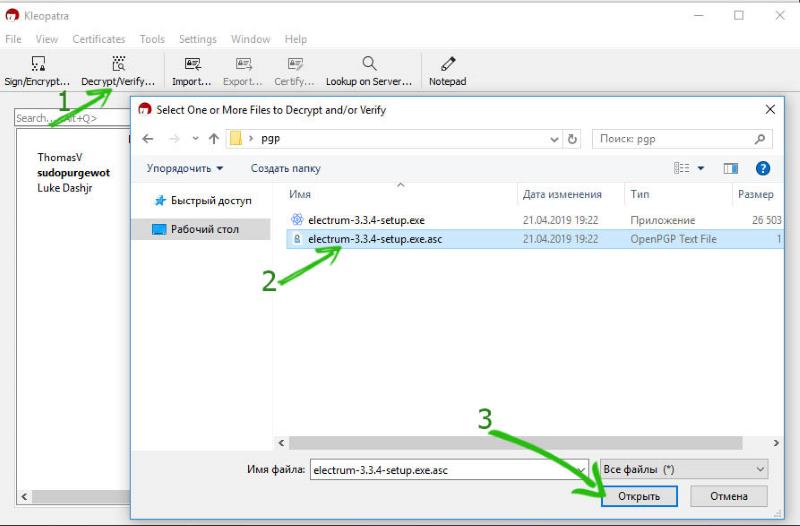Open the File menu

coord(13,39)
